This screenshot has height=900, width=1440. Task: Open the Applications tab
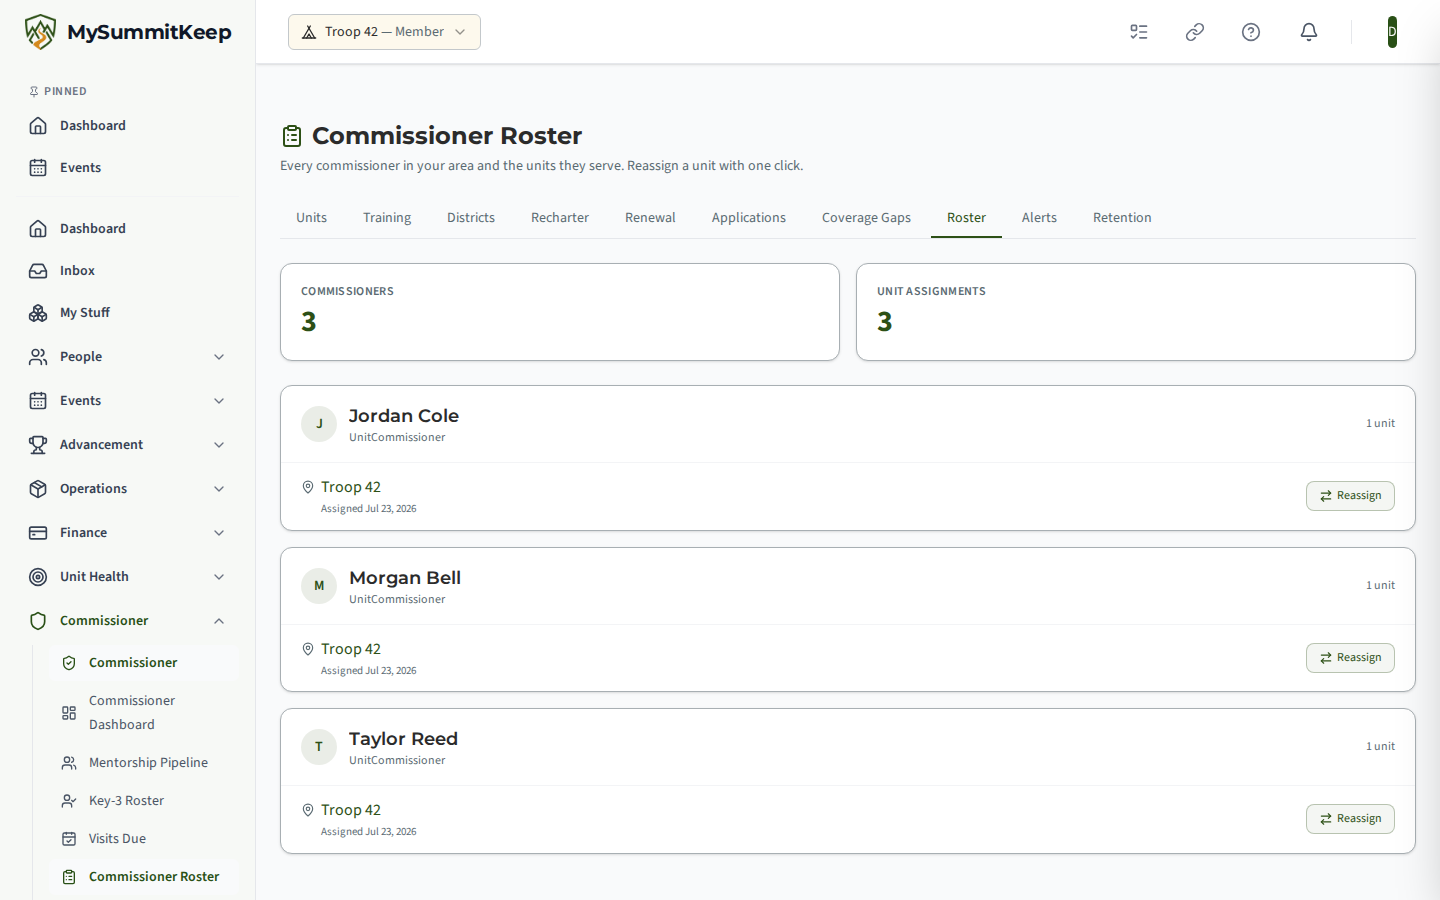[x=749, y=218]
